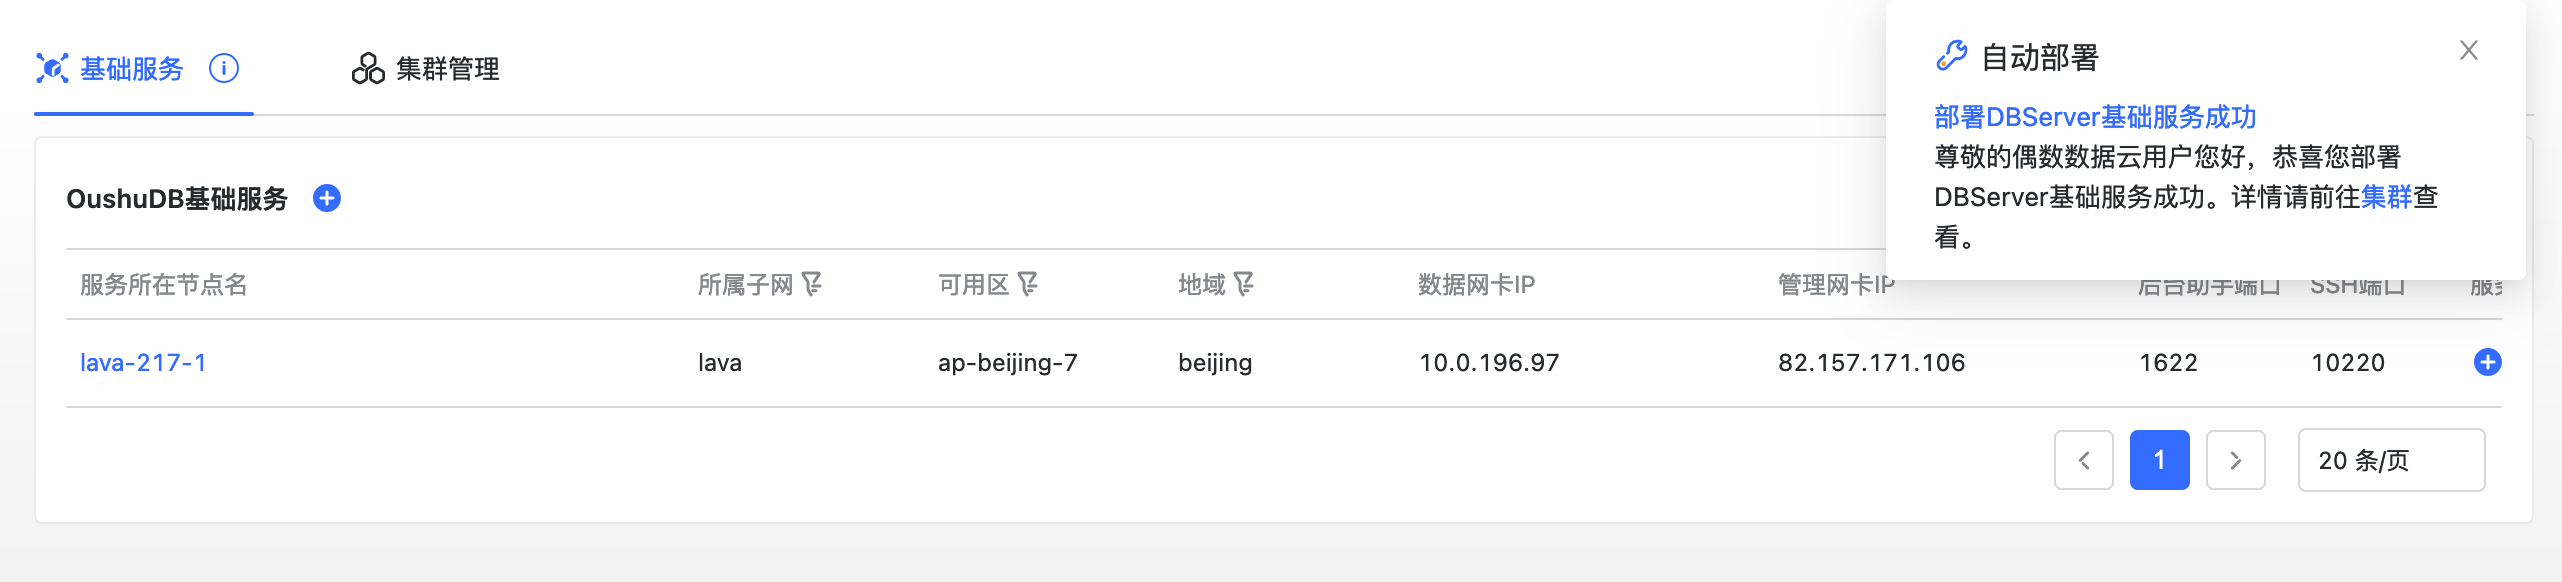This screenshot has height=582, width=2562.
Task: Open 部署DBServer基础服务成功 notification link
Action: (2095, 117)
